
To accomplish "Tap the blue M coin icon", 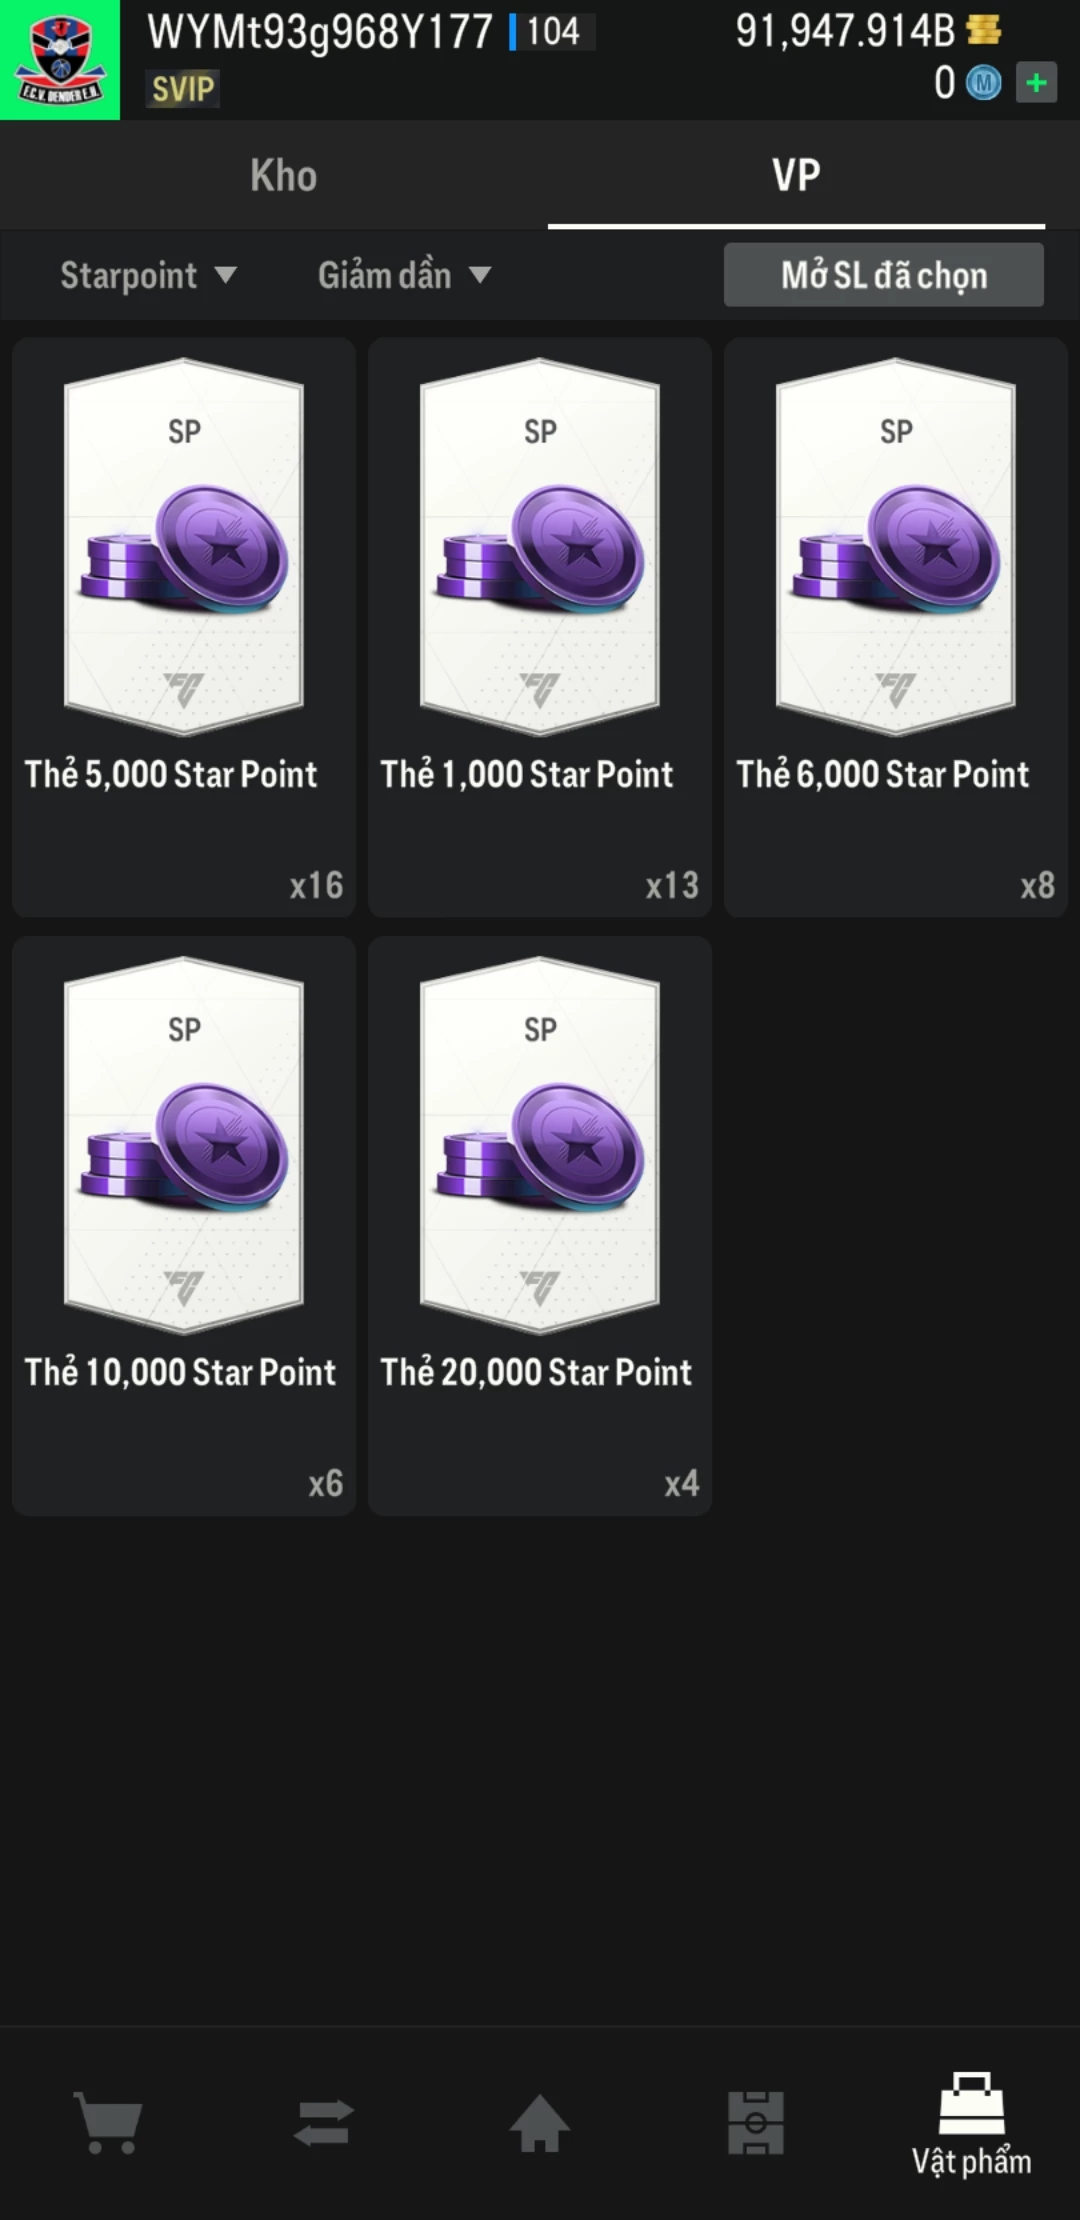I will coord(984,83).
